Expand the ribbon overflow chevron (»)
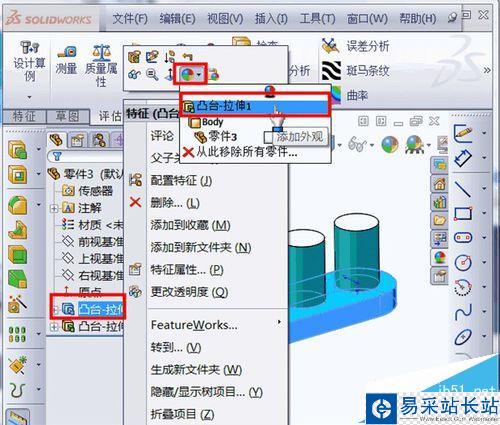The image size is (500, 425). click(487, 70)
